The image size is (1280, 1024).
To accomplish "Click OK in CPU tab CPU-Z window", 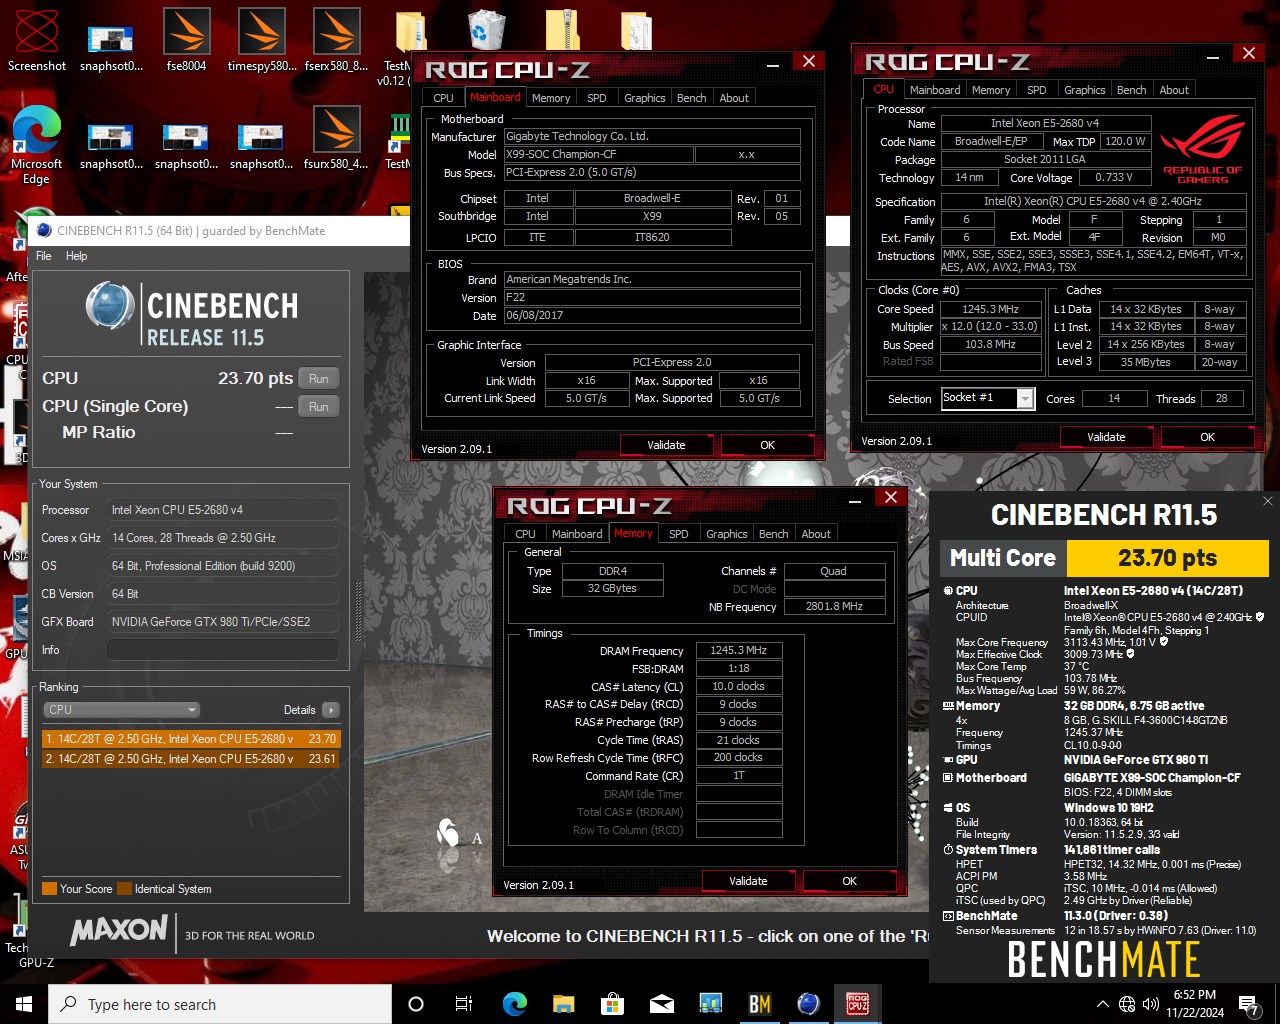I will tap(1207, 437).
